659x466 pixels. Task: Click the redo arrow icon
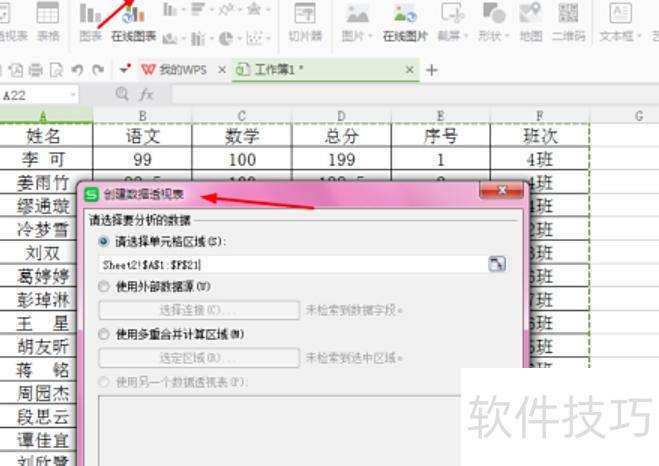[x=98, y=70]
